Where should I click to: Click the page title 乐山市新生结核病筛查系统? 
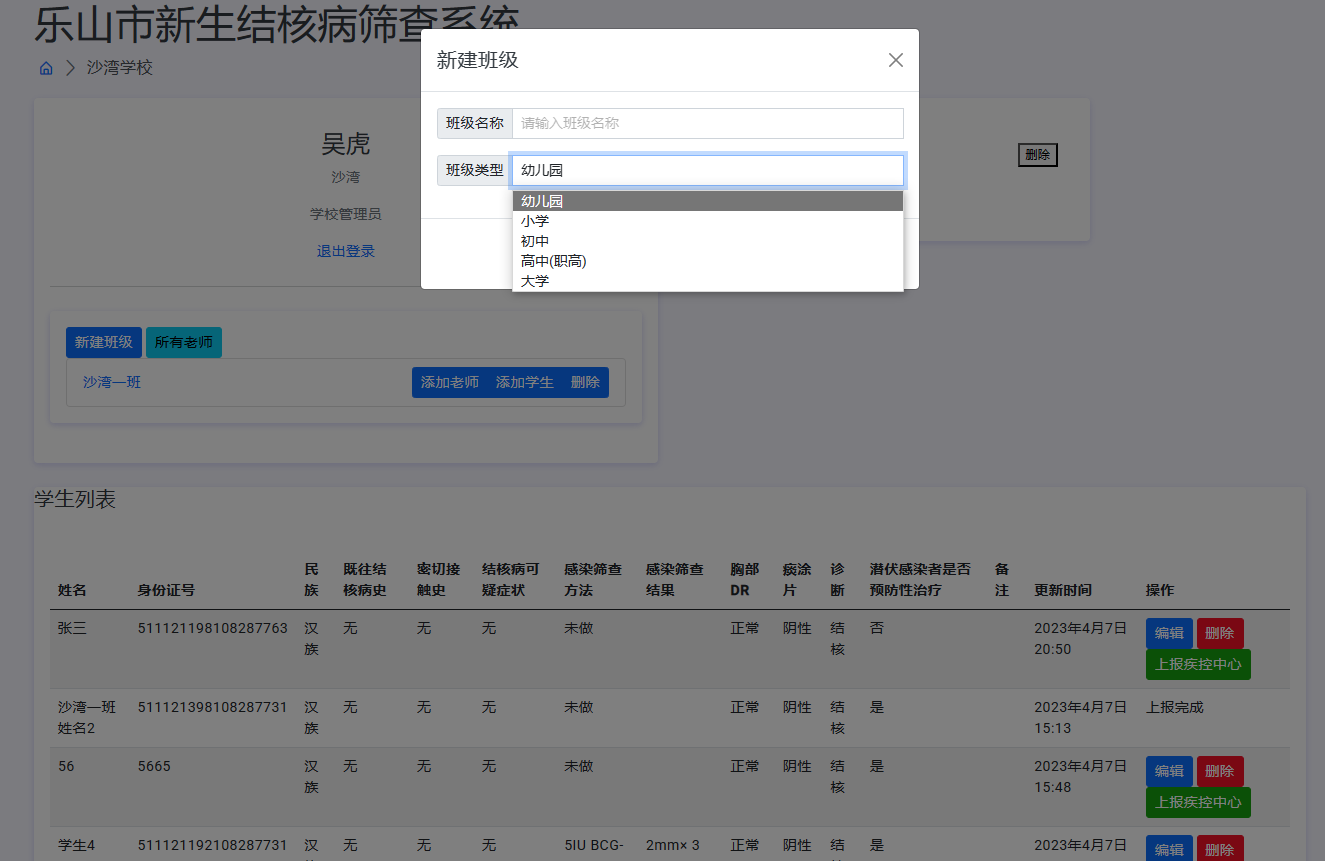277,24
